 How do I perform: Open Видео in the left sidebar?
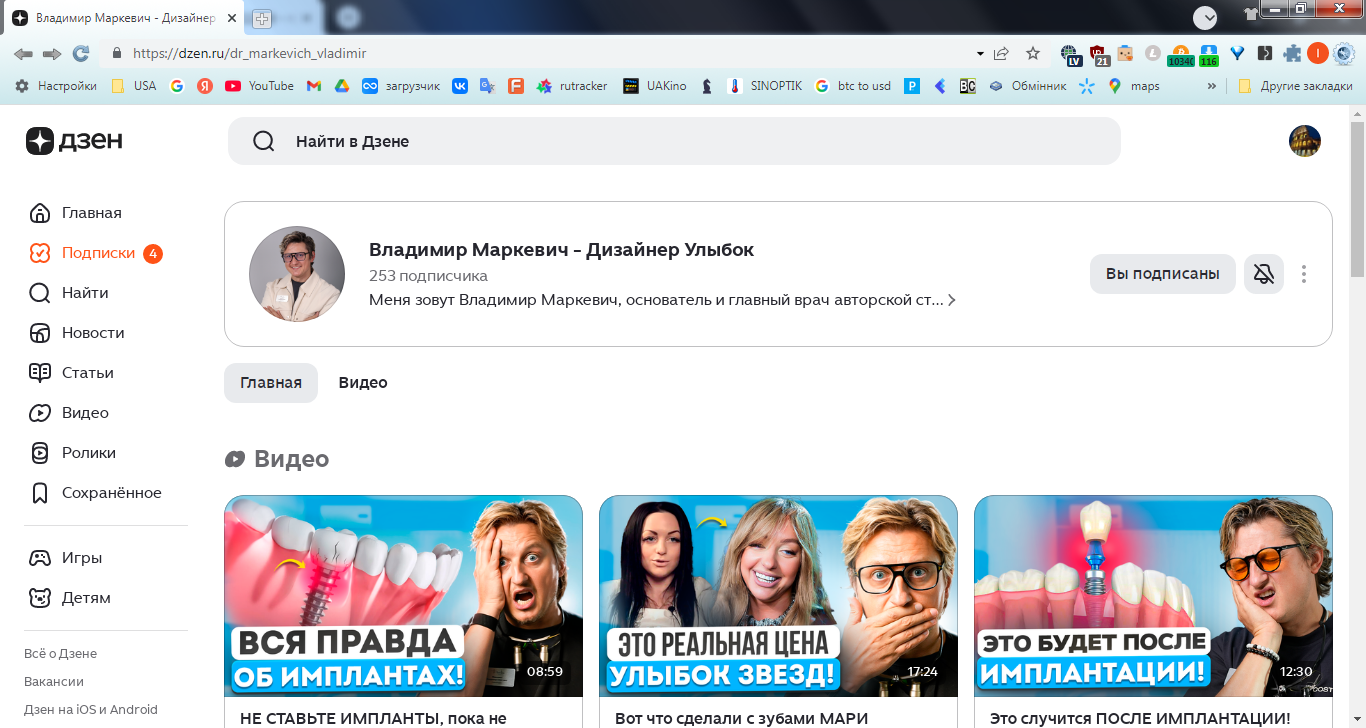coord(69,413)
